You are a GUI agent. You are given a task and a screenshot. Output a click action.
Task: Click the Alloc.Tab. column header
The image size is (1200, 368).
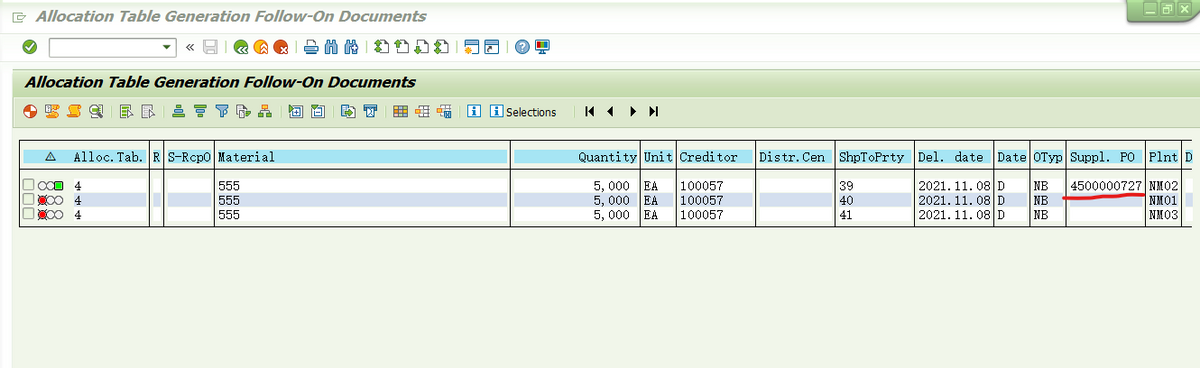point(108,157)
